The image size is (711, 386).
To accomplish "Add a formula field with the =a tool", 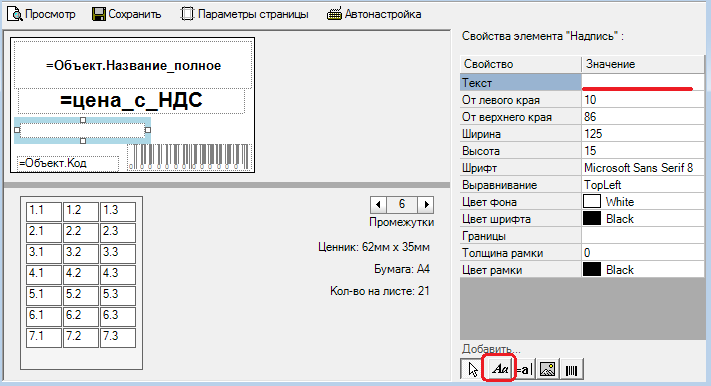I will tap(524, 369).
